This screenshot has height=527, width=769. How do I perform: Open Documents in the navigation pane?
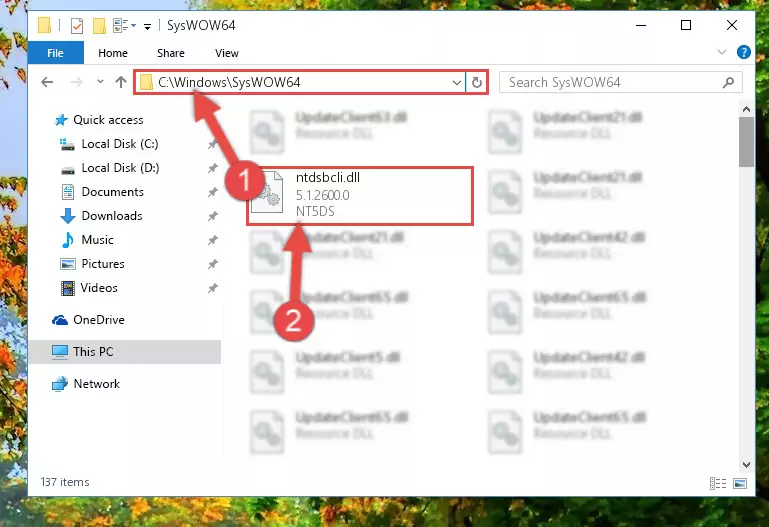pyautogui.click(x=103, y=192)
